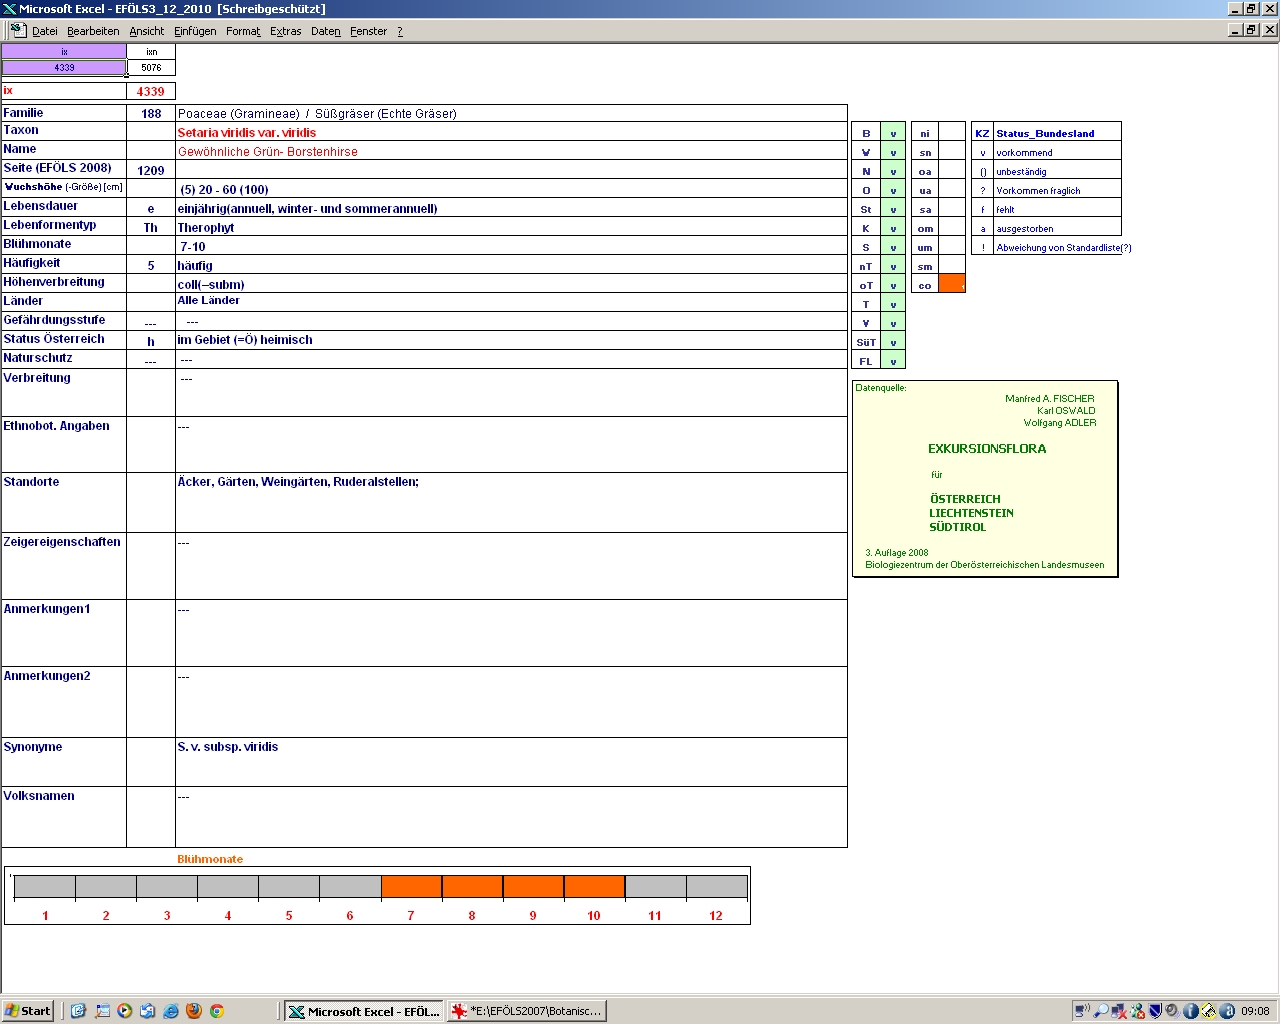
Task: Open the Daten menu
Action: tap(326, 31)
